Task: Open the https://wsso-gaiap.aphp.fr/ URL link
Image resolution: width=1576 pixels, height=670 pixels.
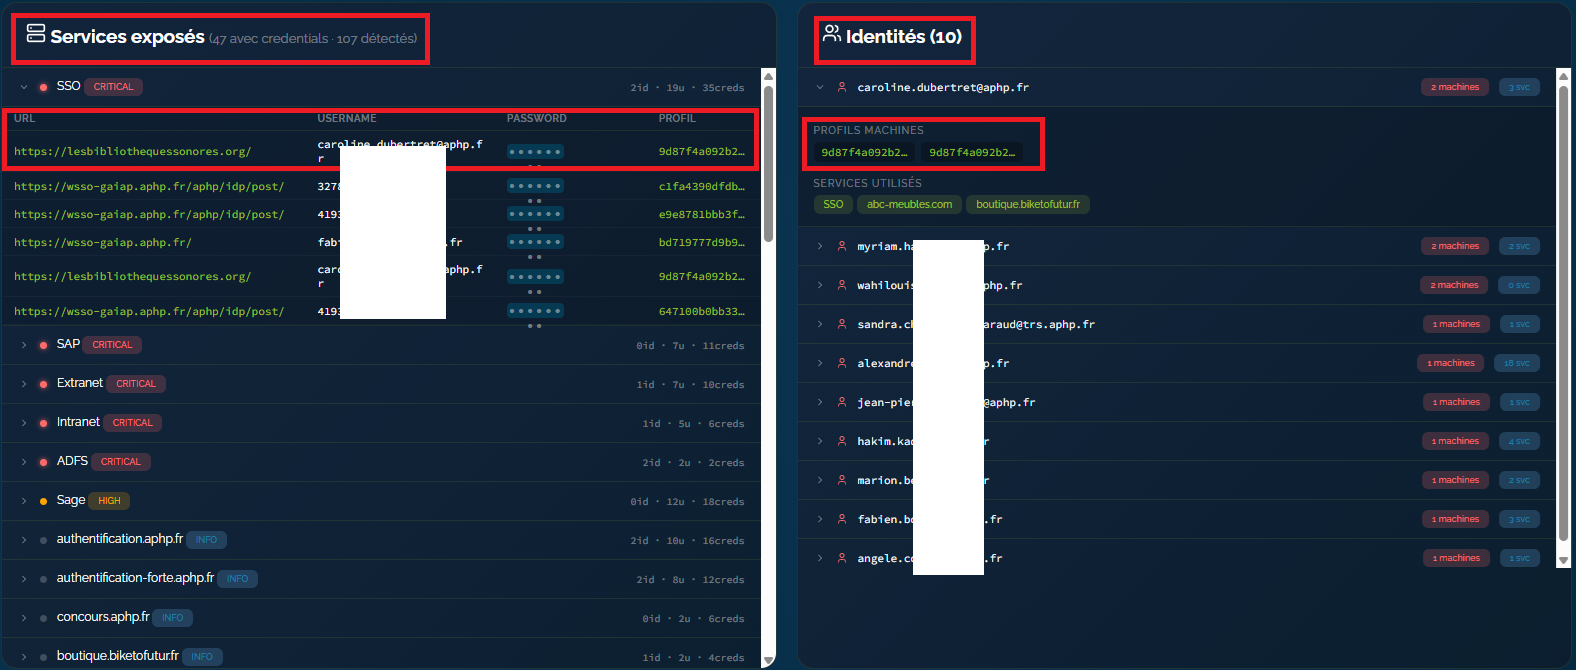Action: coord(103,242)
